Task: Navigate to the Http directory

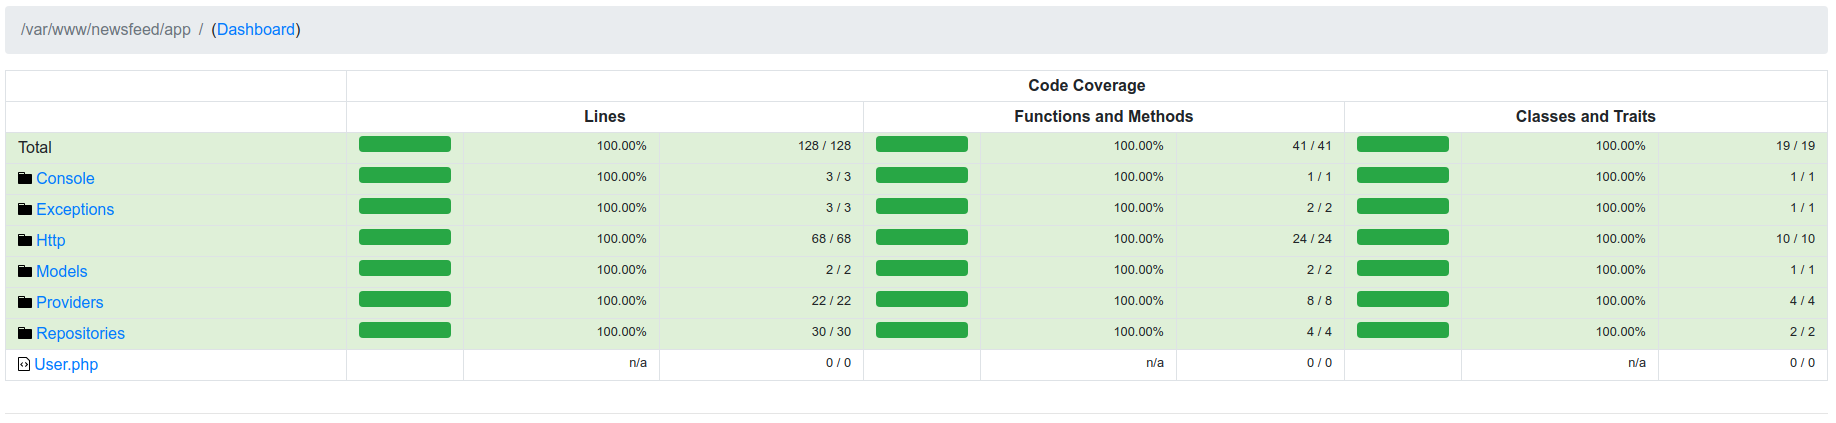Action: pos(51,240)
